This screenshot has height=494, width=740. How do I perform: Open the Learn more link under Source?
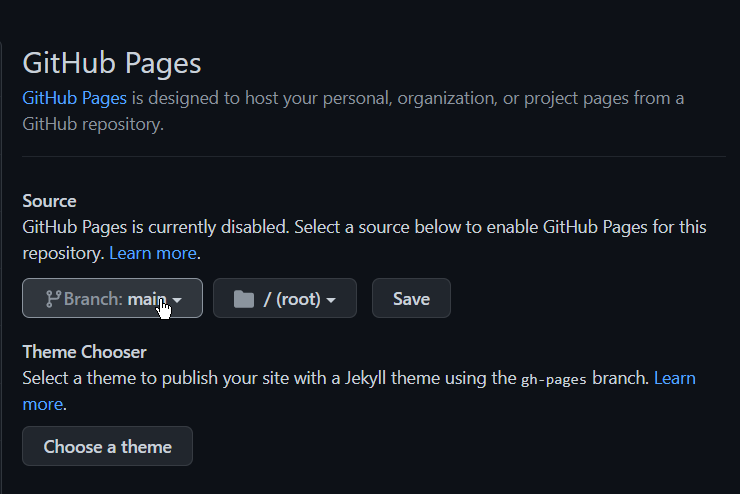[153, 253]
